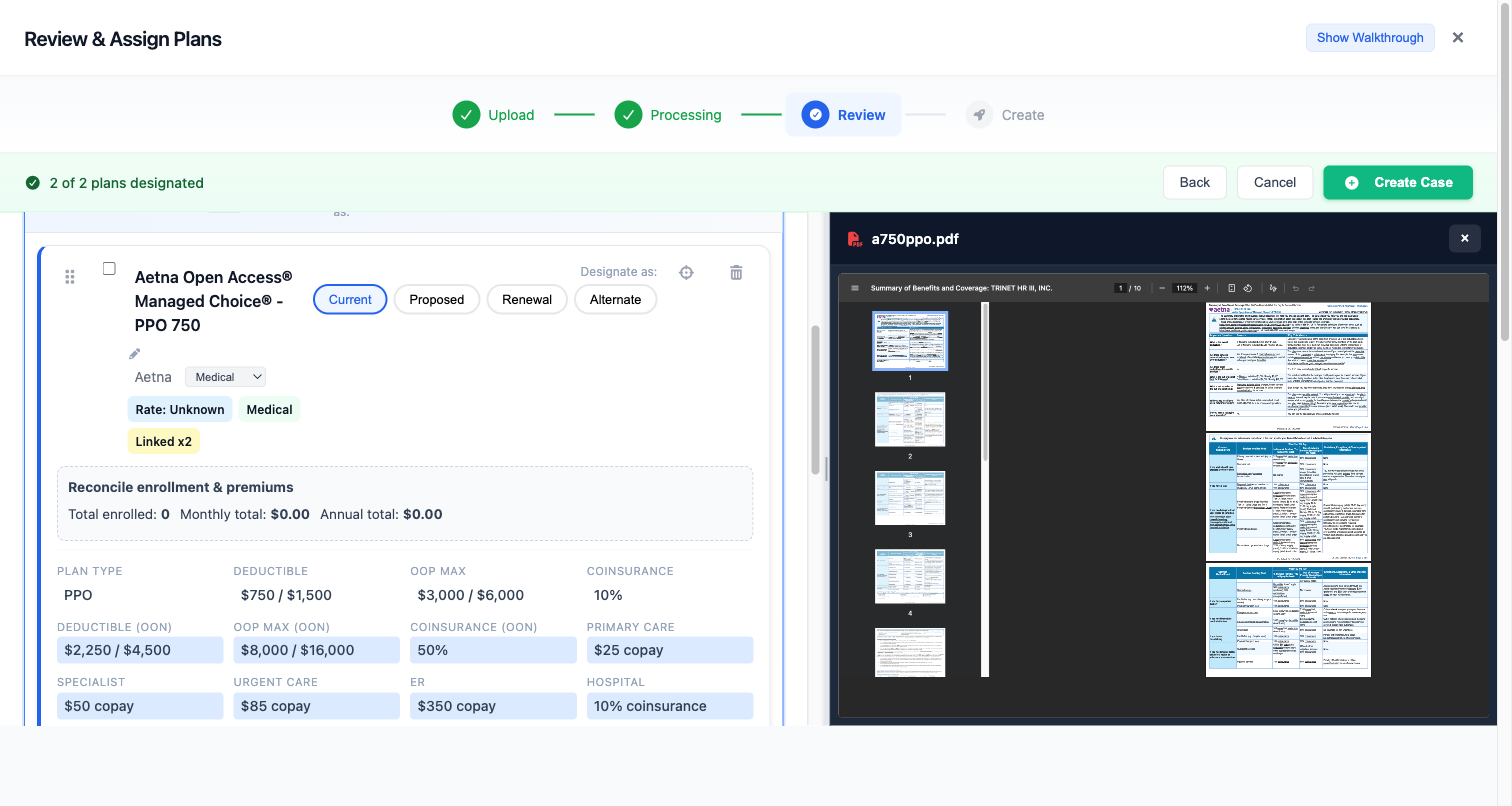Zoom in the PDF with the plus icon
This screenshot has height=806, width=1512.
coord(1207,288)
